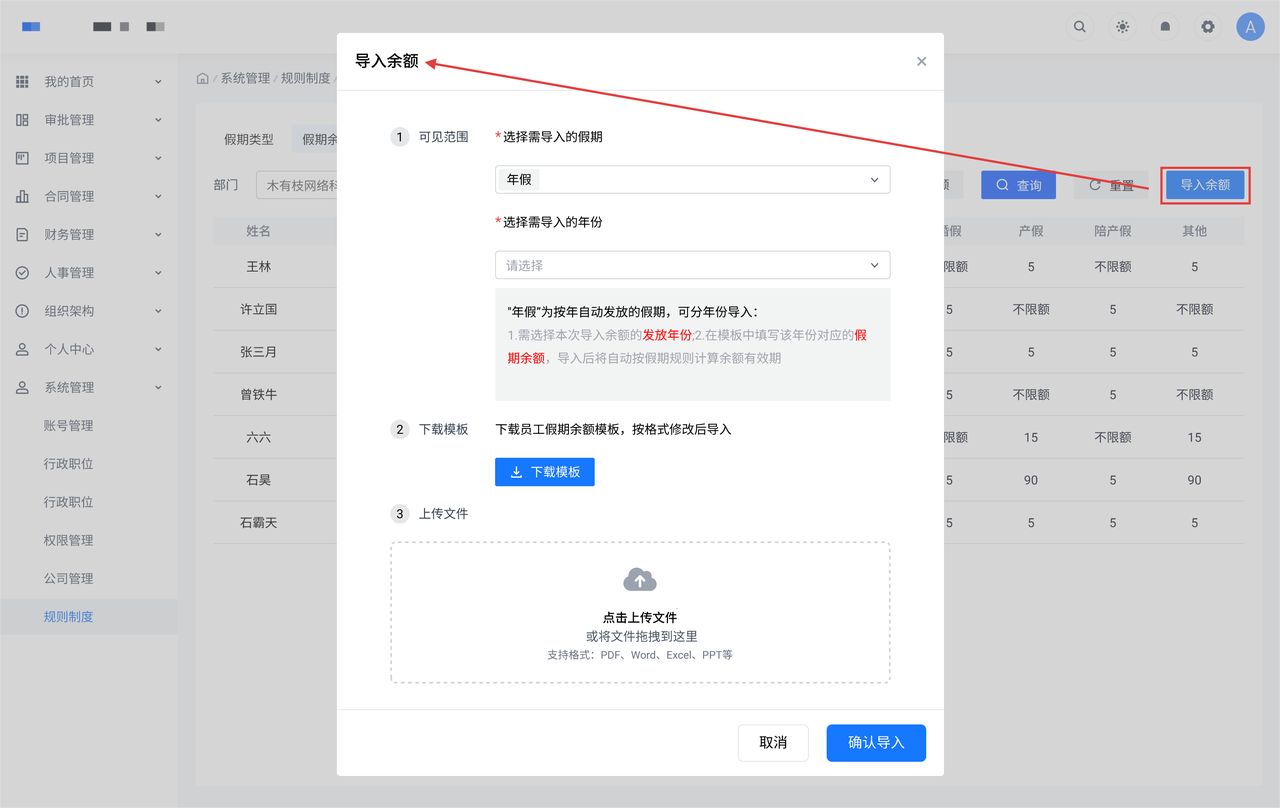The width and height of the screenshot is (1280, 808).
Task: Click the 下载模板 button
Action: [545, 472]
